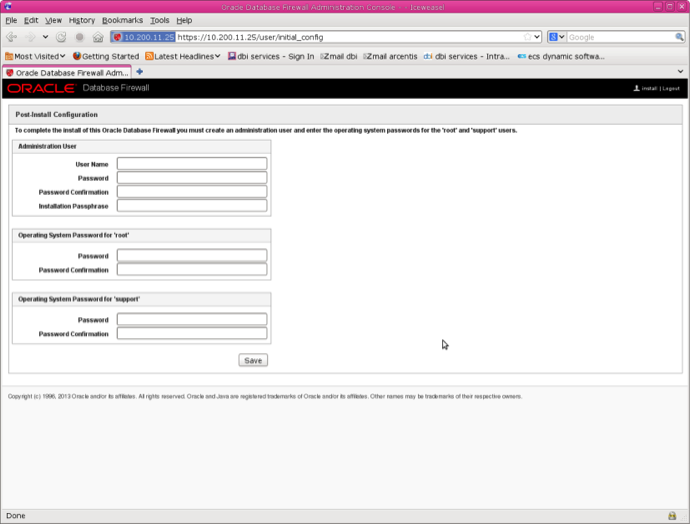Screen dimensions: 690x525
Task: Click the padlock icon in status bar
Action: 672,516
